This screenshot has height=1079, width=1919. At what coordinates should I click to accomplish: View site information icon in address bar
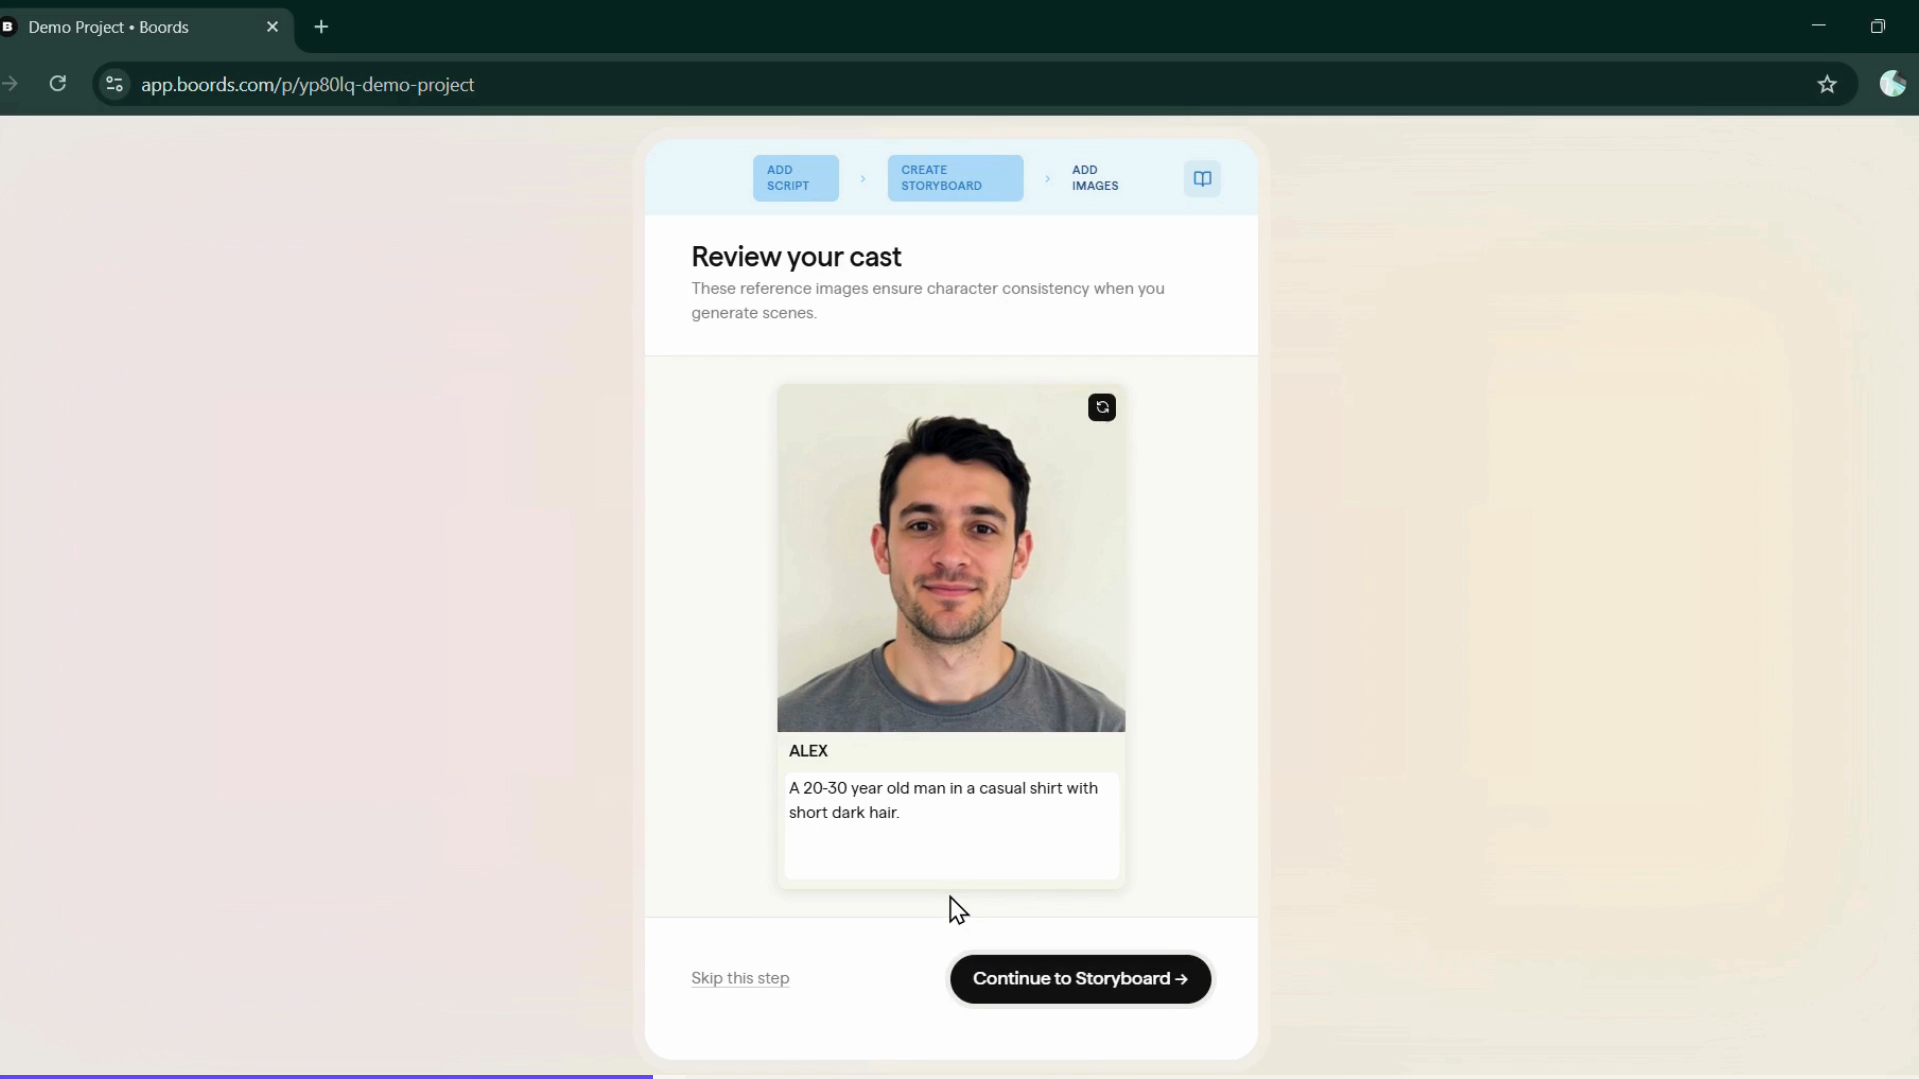tap(115, 85)
